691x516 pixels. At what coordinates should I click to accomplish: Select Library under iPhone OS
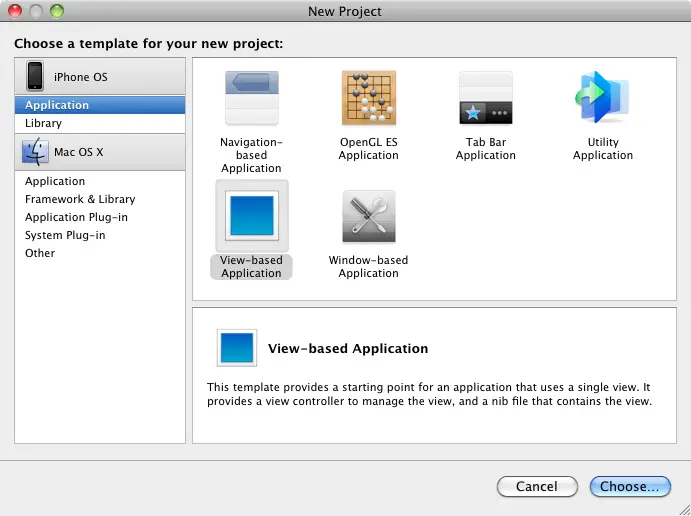100,123
